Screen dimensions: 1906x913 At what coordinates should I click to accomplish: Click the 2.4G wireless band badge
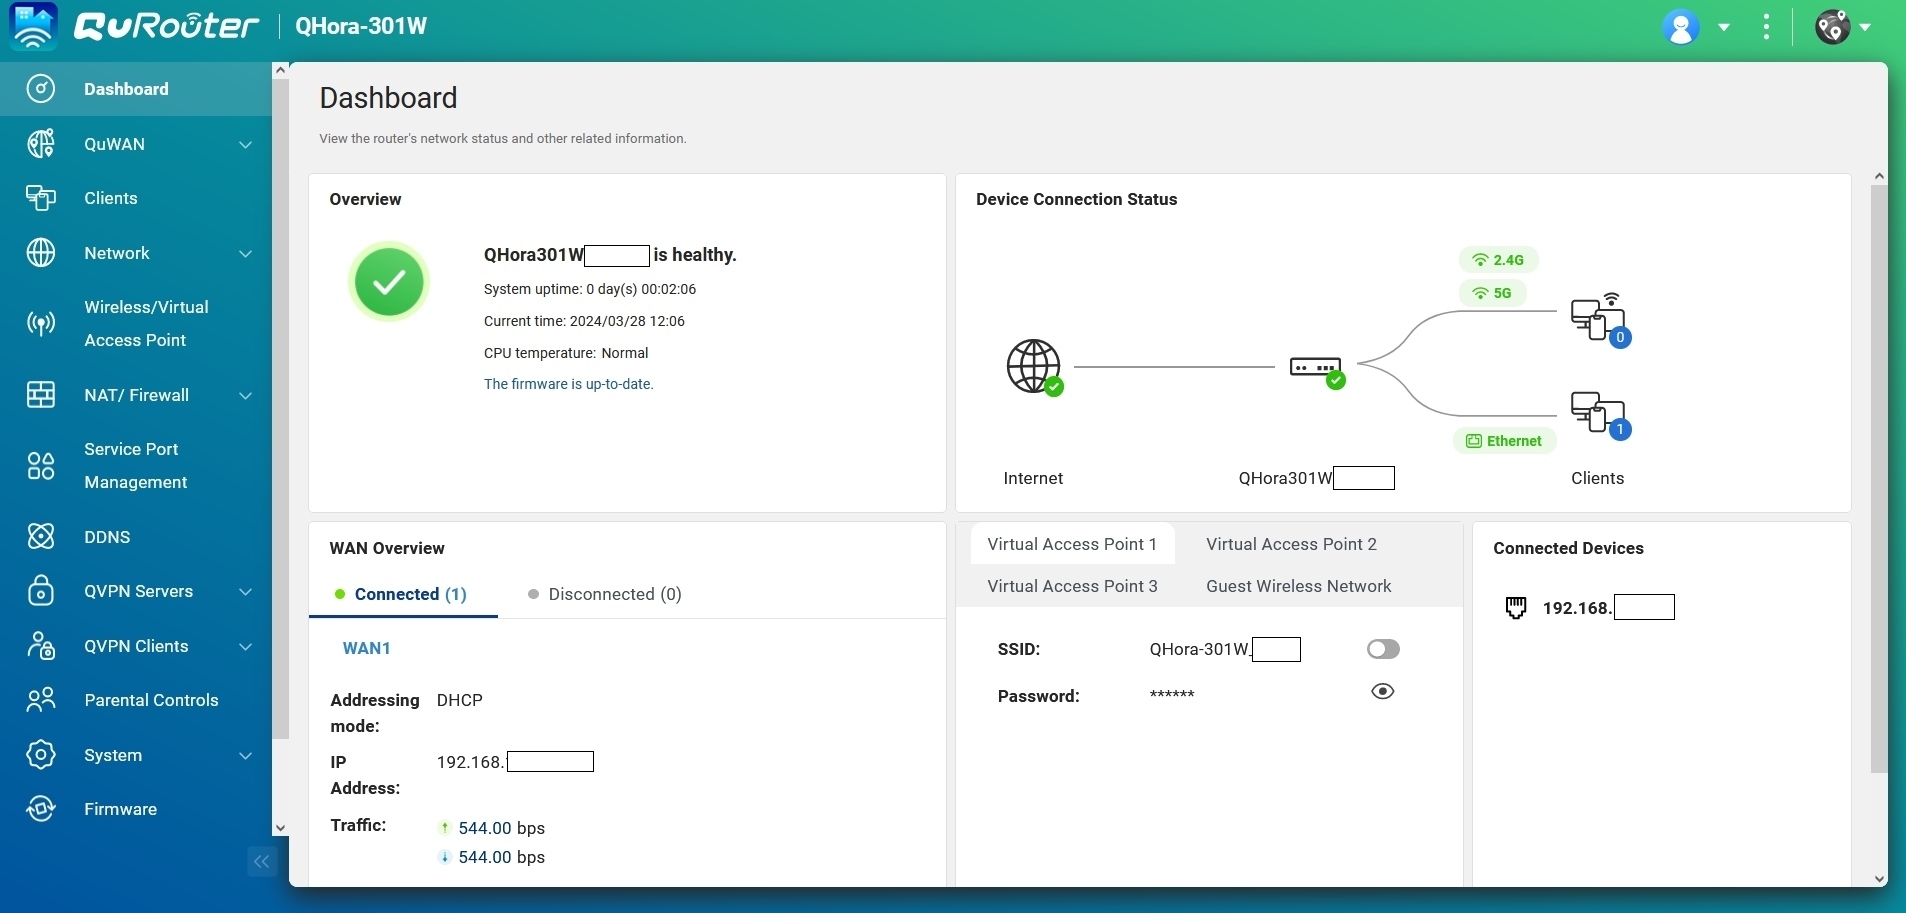coord(1498,260)
